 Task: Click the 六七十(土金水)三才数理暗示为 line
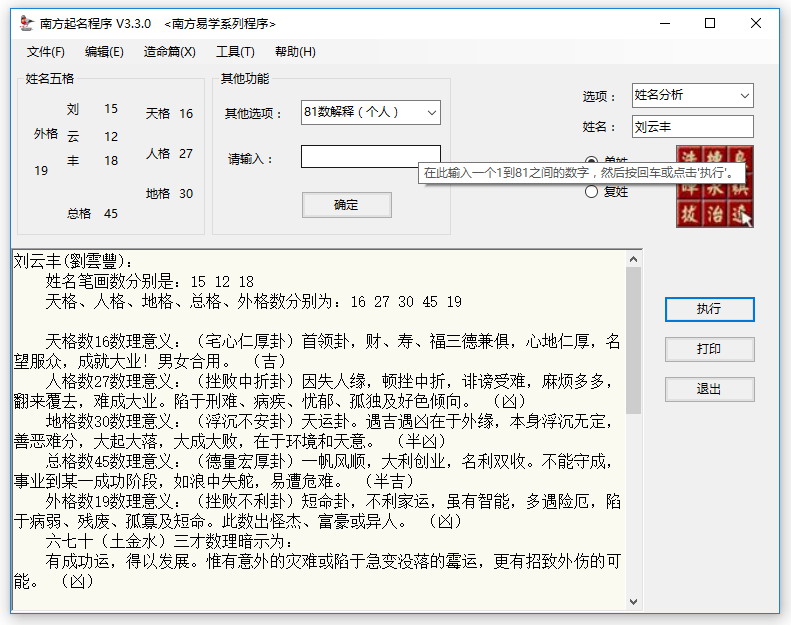click(169, 541)
